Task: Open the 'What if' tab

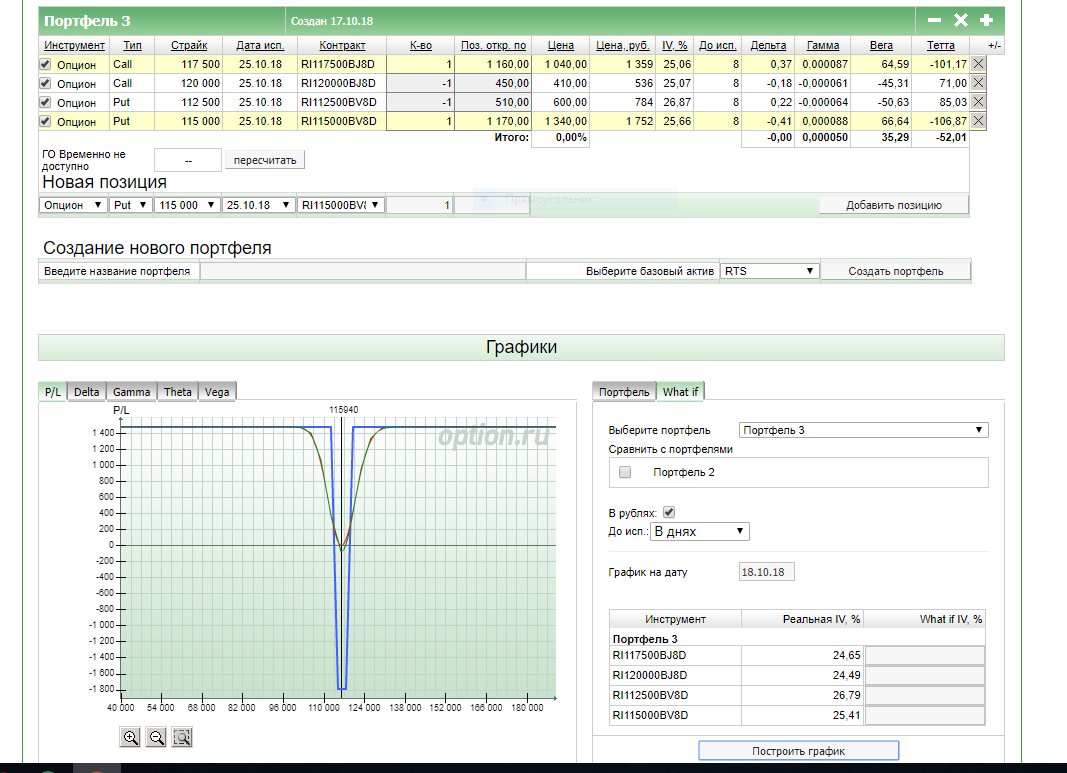Action: click(x=680, y=392)
